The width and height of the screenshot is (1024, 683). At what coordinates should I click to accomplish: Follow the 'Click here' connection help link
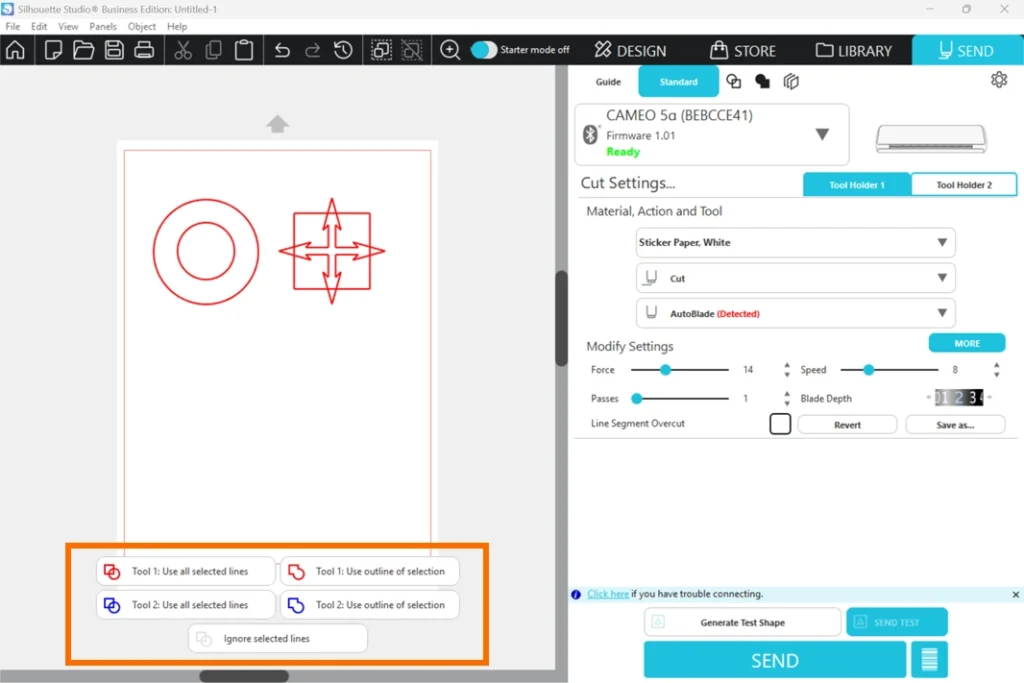coord(608,594)
